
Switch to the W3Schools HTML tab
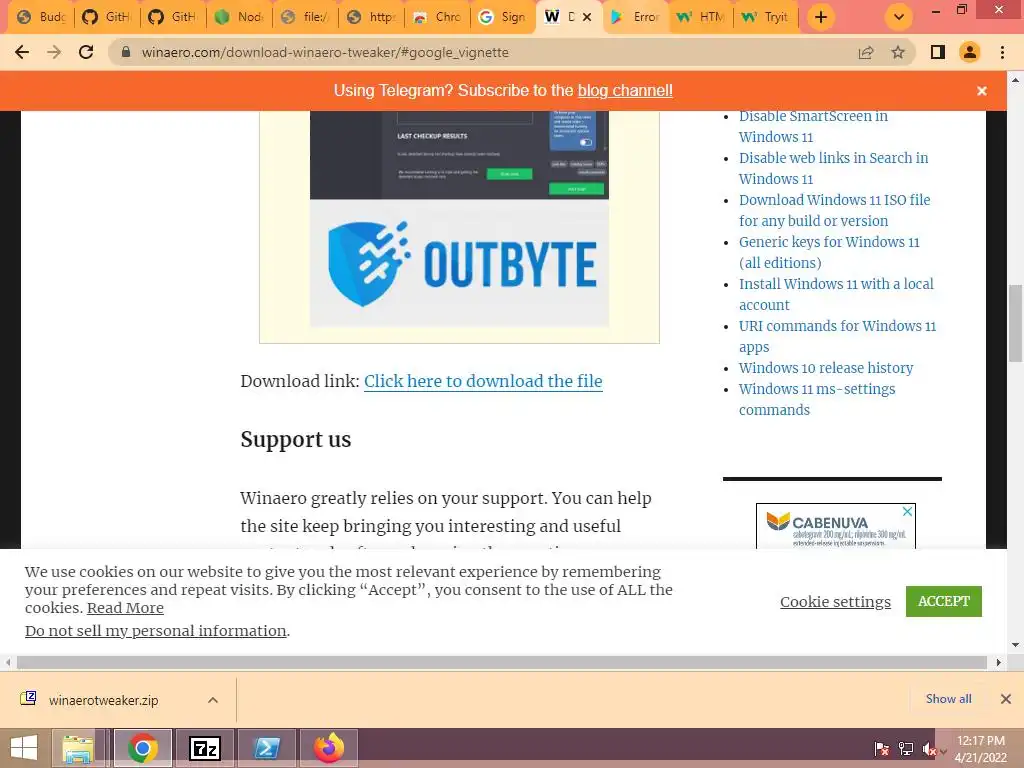pos(701,17)
